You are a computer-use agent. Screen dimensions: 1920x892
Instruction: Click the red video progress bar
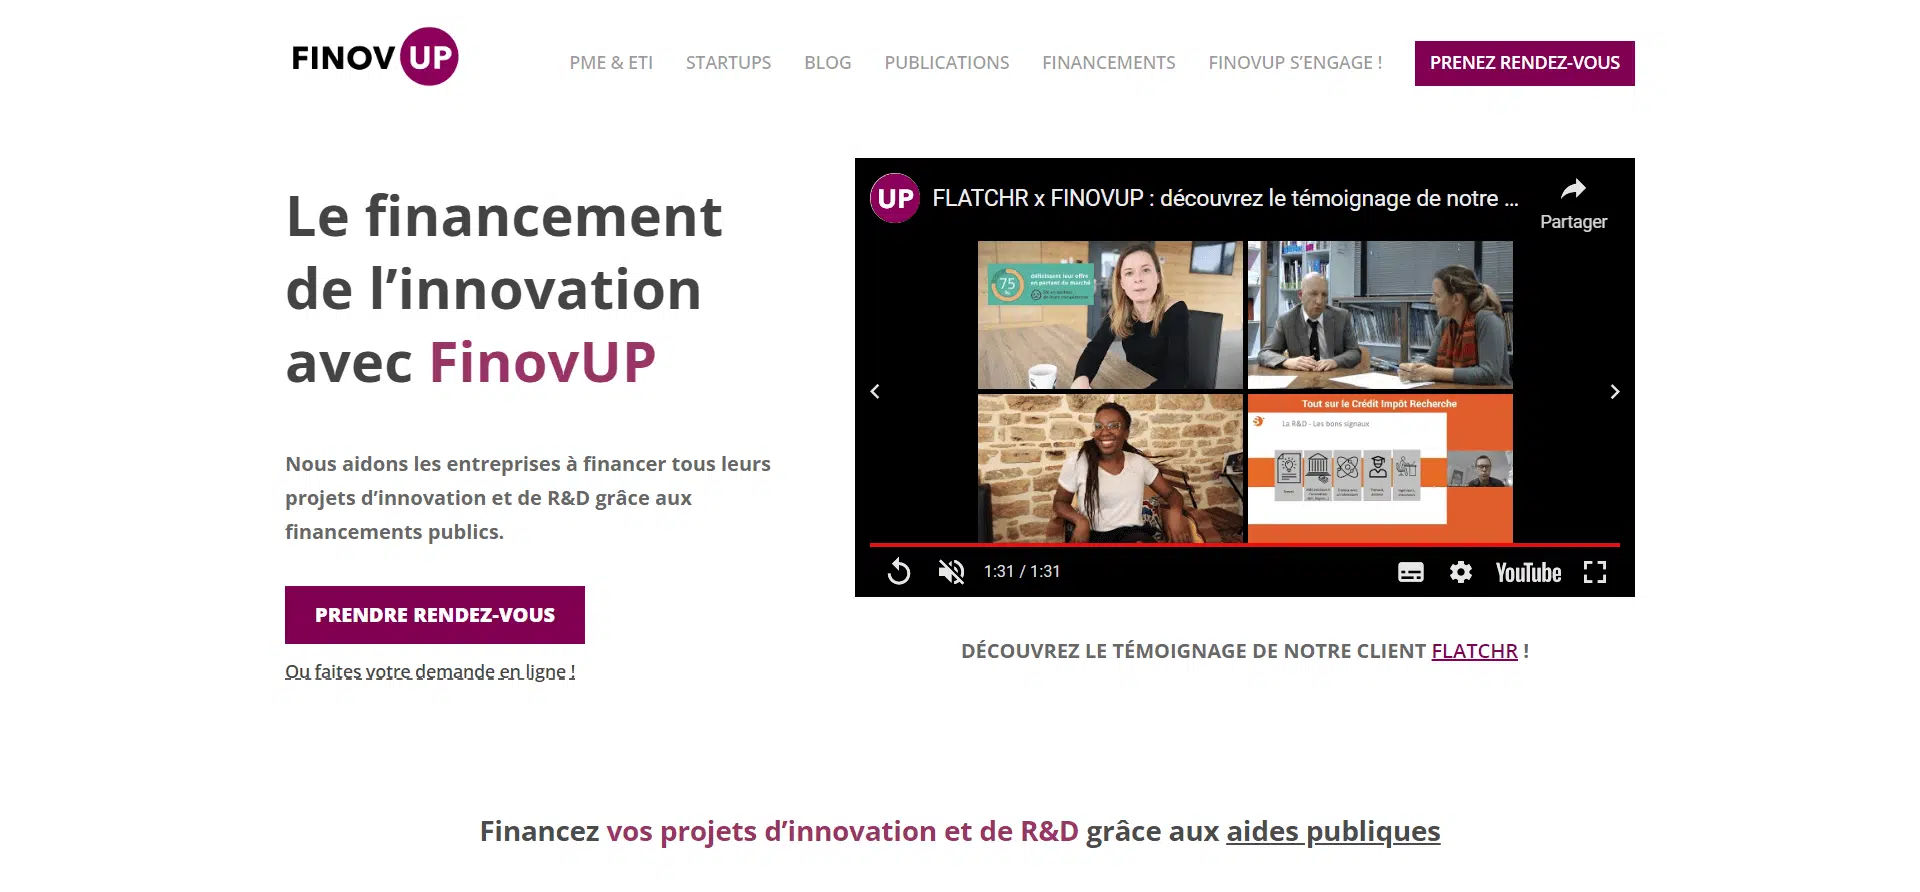point(1244,545)
